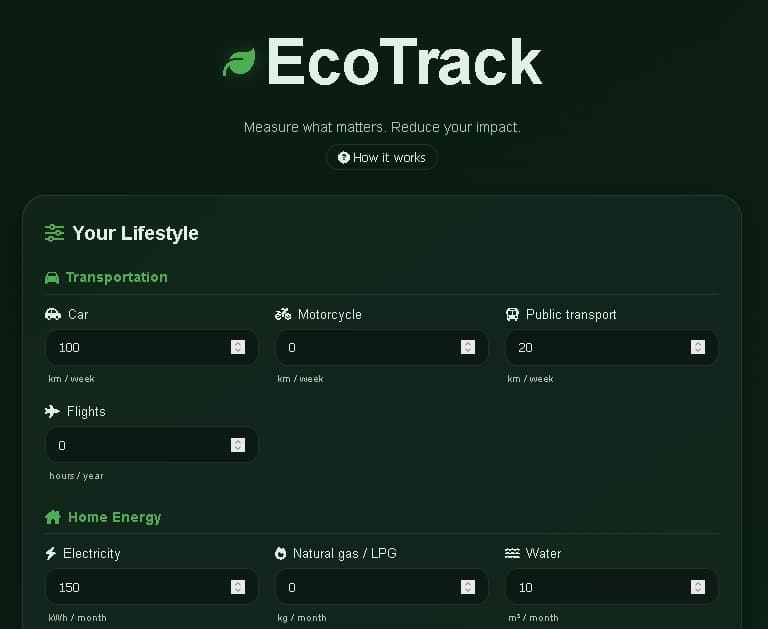Viewport: 768px width, 629px height.
Task: Click the Public transport spinner control
Action: pyautogui.click(x=698, y=347)
